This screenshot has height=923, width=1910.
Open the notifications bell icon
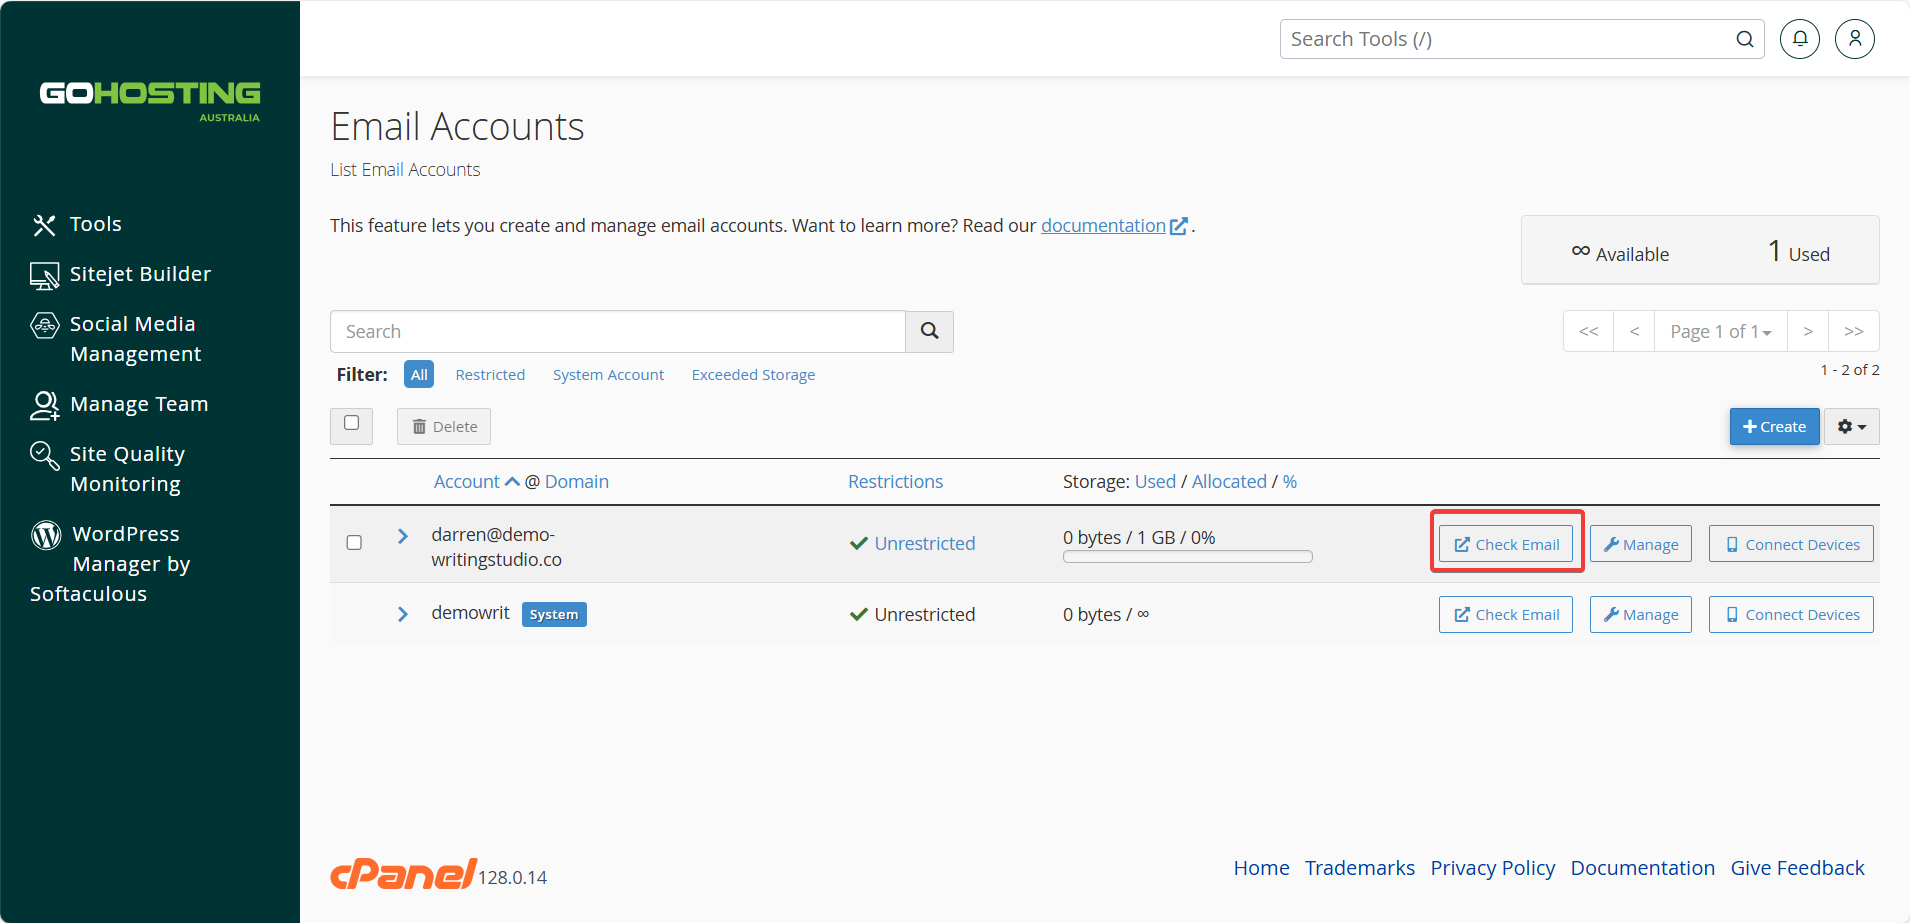coord(1800,39)
